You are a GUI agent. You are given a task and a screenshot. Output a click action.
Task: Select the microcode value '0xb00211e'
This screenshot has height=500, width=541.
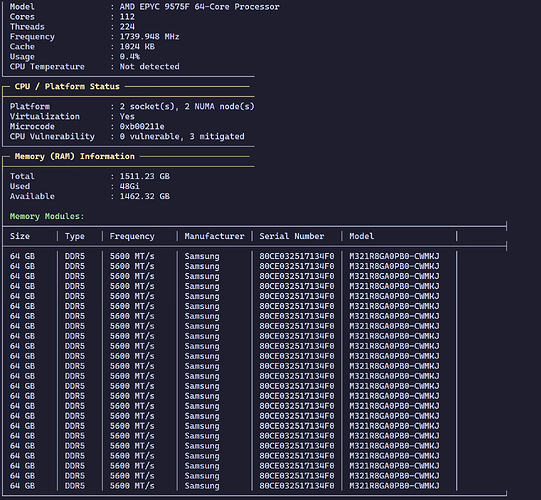point(142,126)
